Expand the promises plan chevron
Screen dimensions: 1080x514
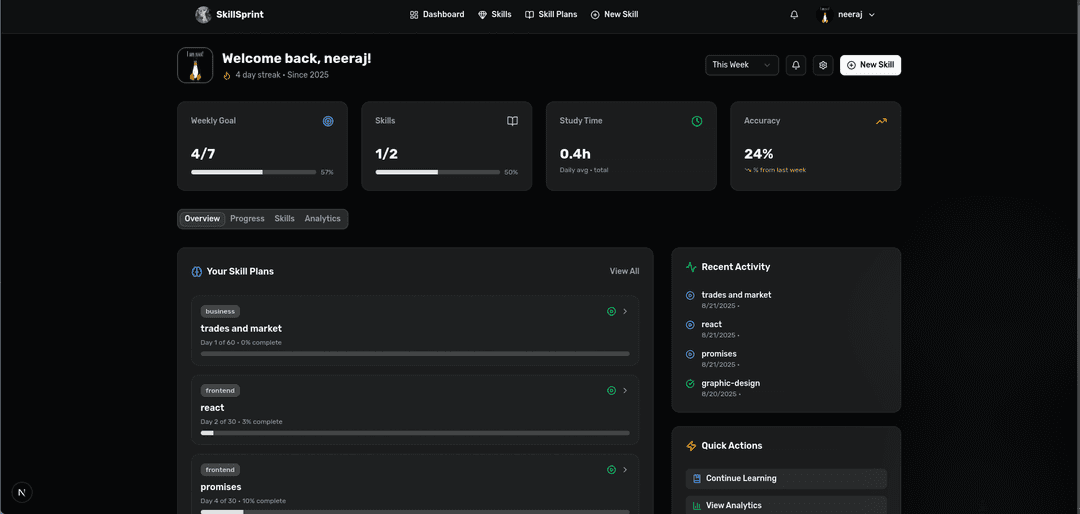[x=625, y=470]
